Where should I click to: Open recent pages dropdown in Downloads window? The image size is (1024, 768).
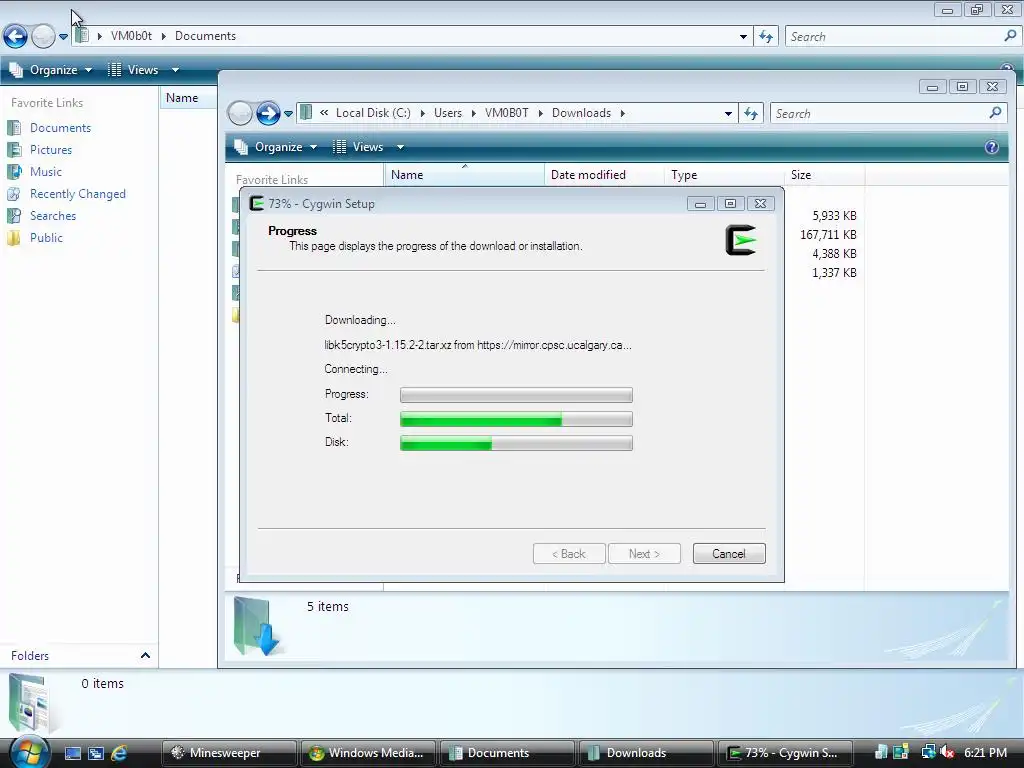tap(288, 114)
